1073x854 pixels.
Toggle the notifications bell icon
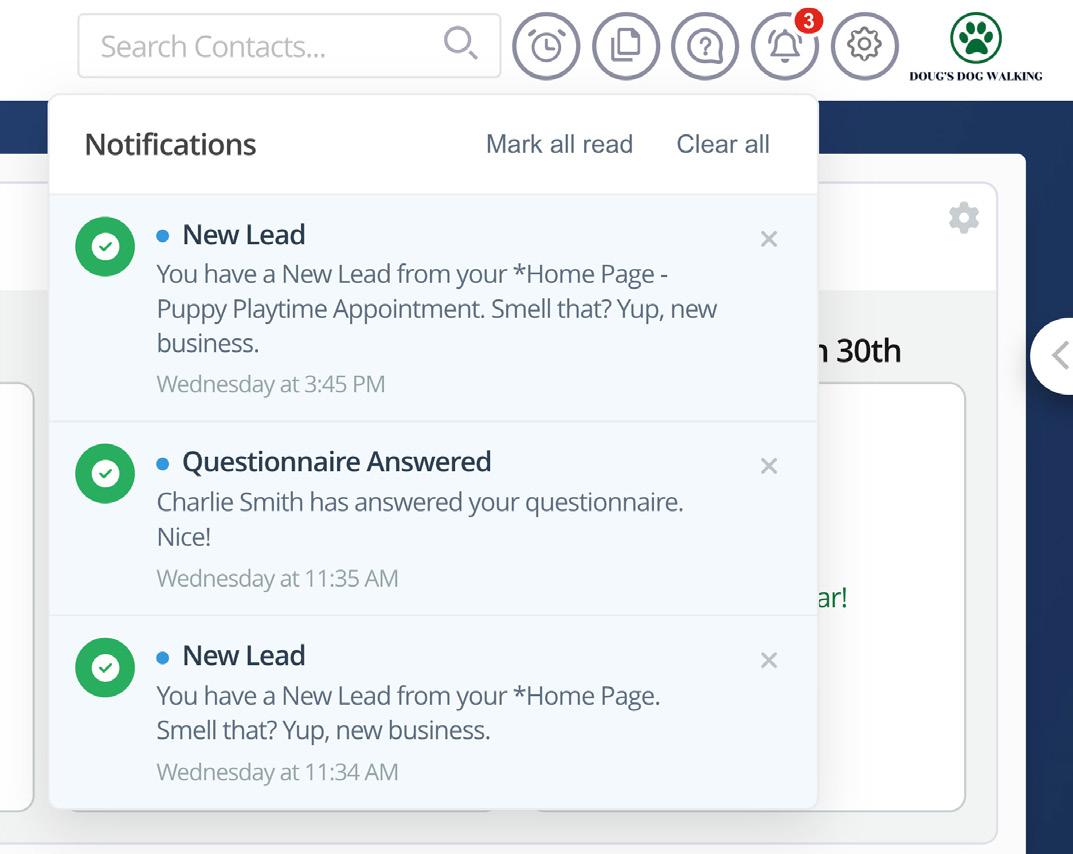click(x=784, y=46)
